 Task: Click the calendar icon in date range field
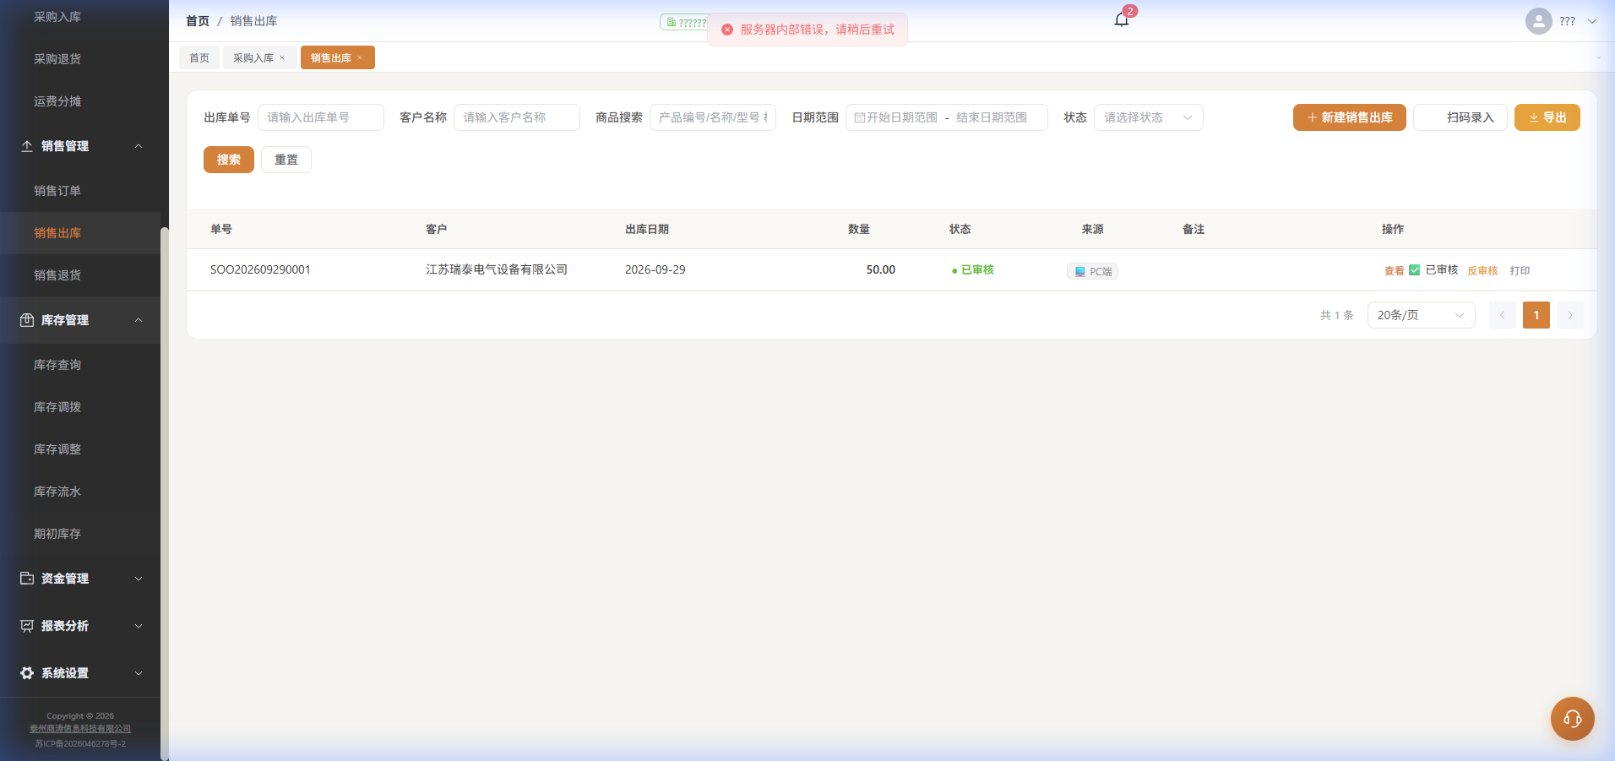(859, 118)
